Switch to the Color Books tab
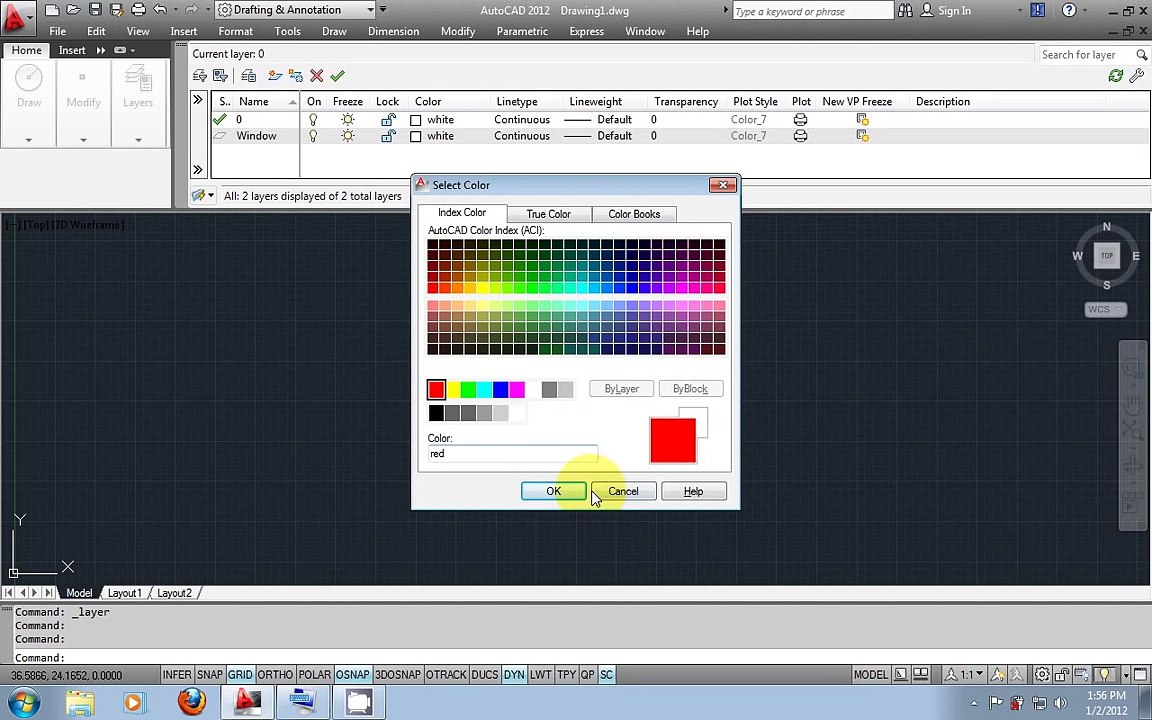Viewport: 1152px width, 720px height. click(634, 214)
